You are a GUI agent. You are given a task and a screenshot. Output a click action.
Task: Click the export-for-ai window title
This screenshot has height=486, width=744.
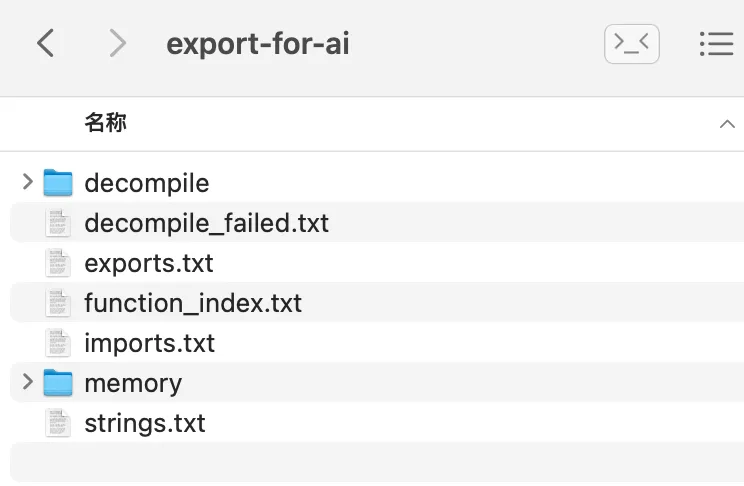[258, 44]
